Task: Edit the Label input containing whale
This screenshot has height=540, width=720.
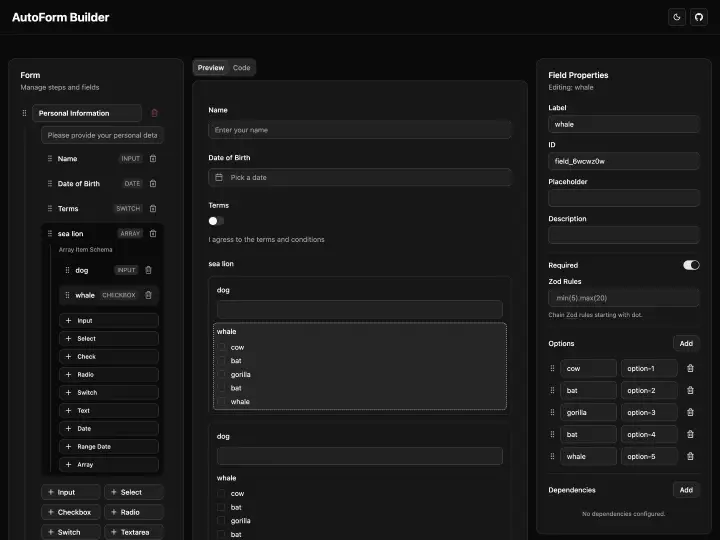Action: (624, 124)
